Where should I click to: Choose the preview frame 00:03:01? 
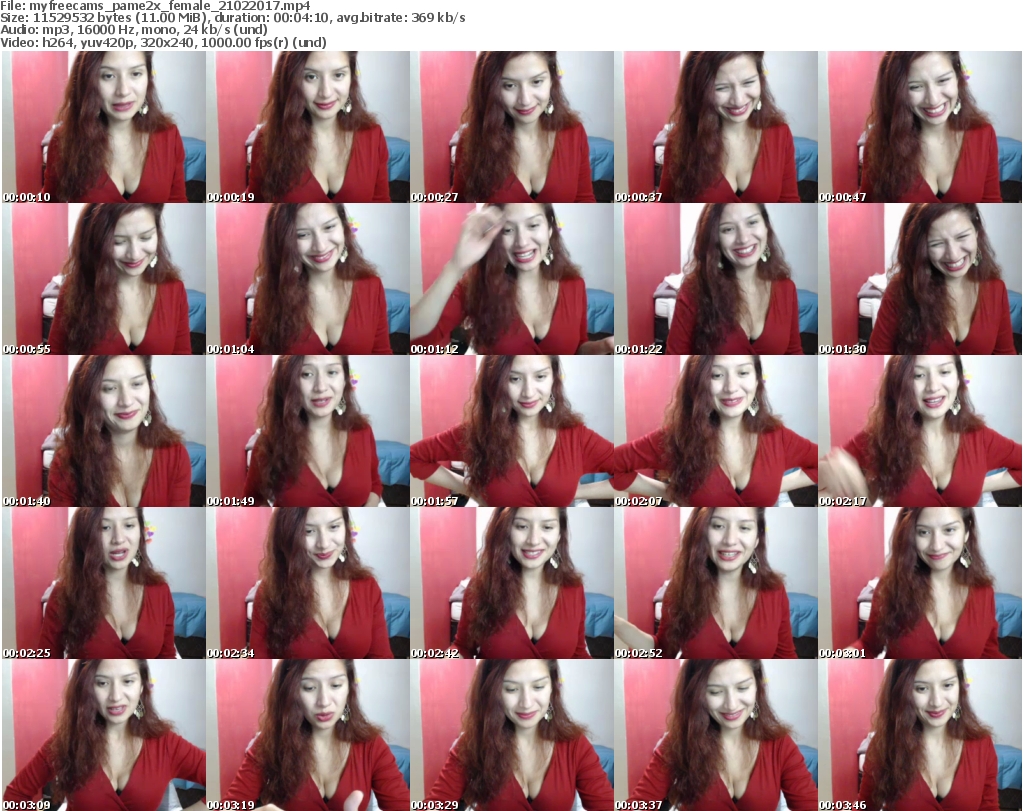[920, 583]
